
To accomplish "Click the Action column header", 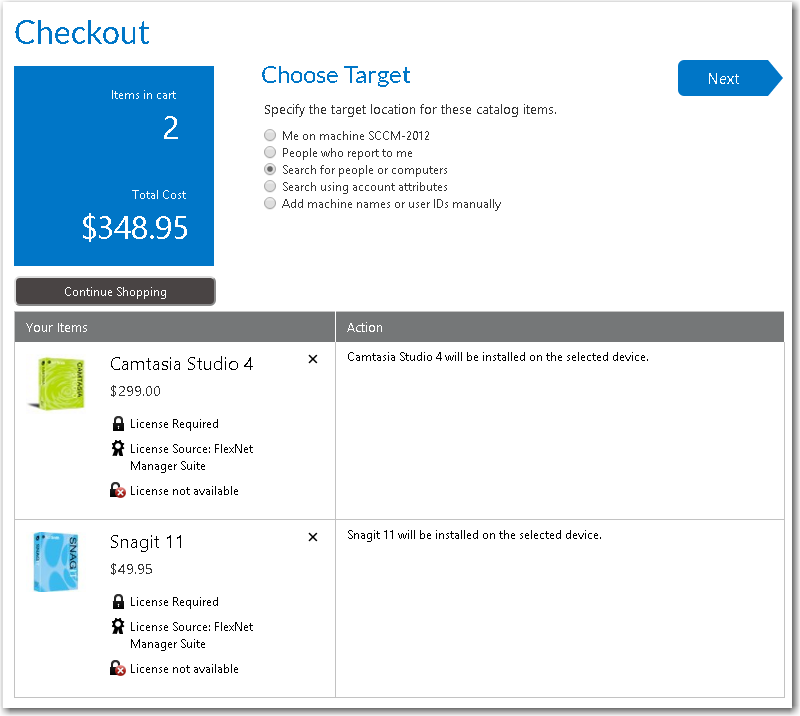I will coord(364,327).
